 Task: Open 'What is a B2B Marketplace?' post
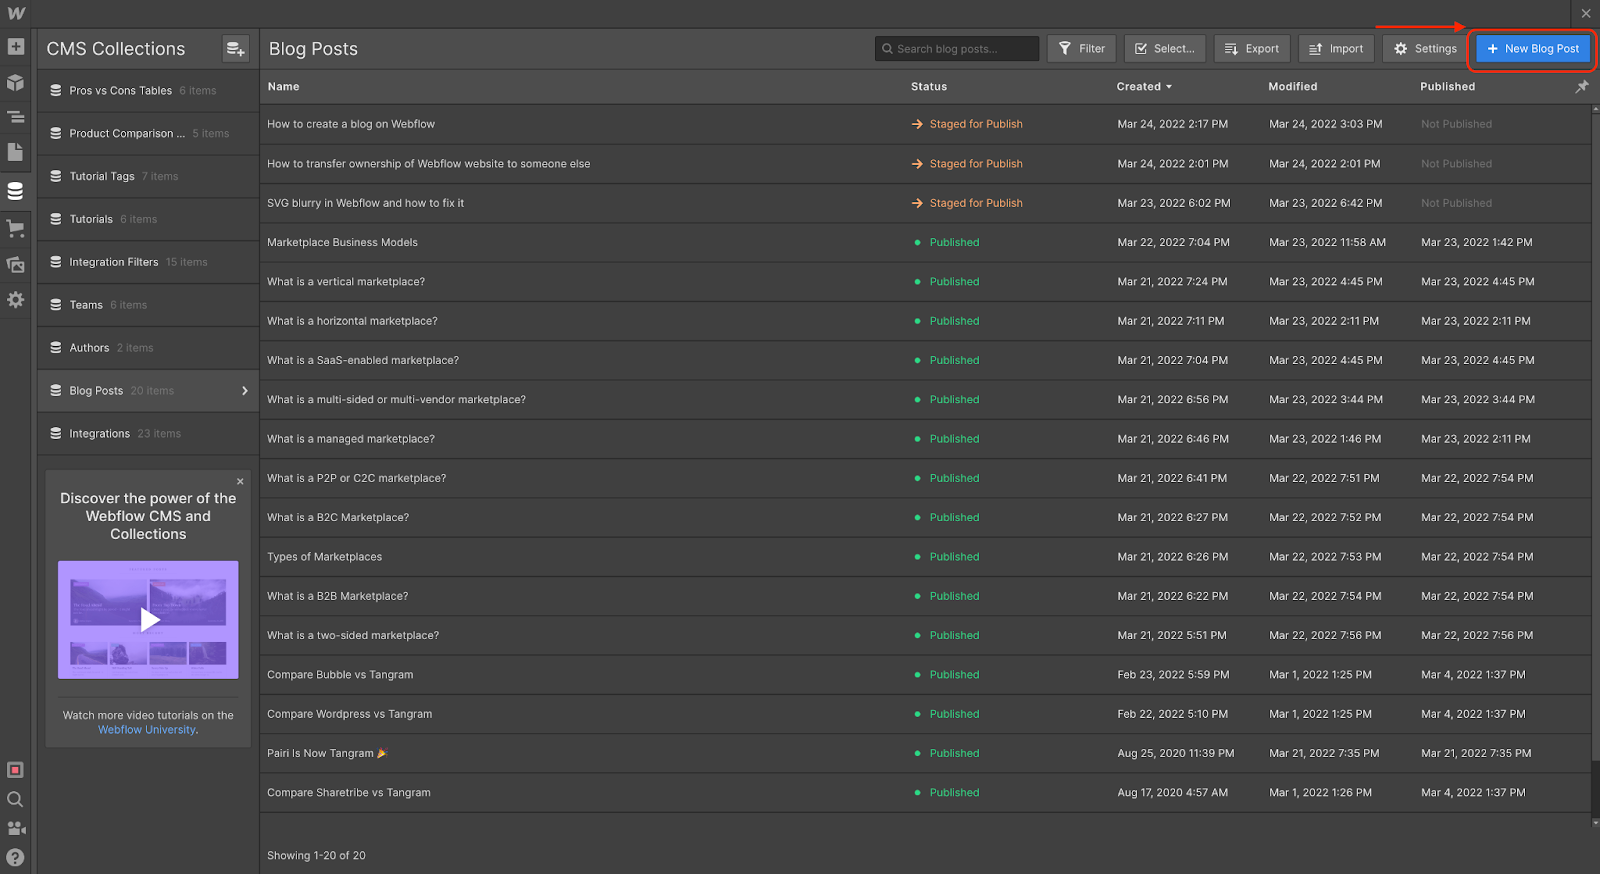337,596
